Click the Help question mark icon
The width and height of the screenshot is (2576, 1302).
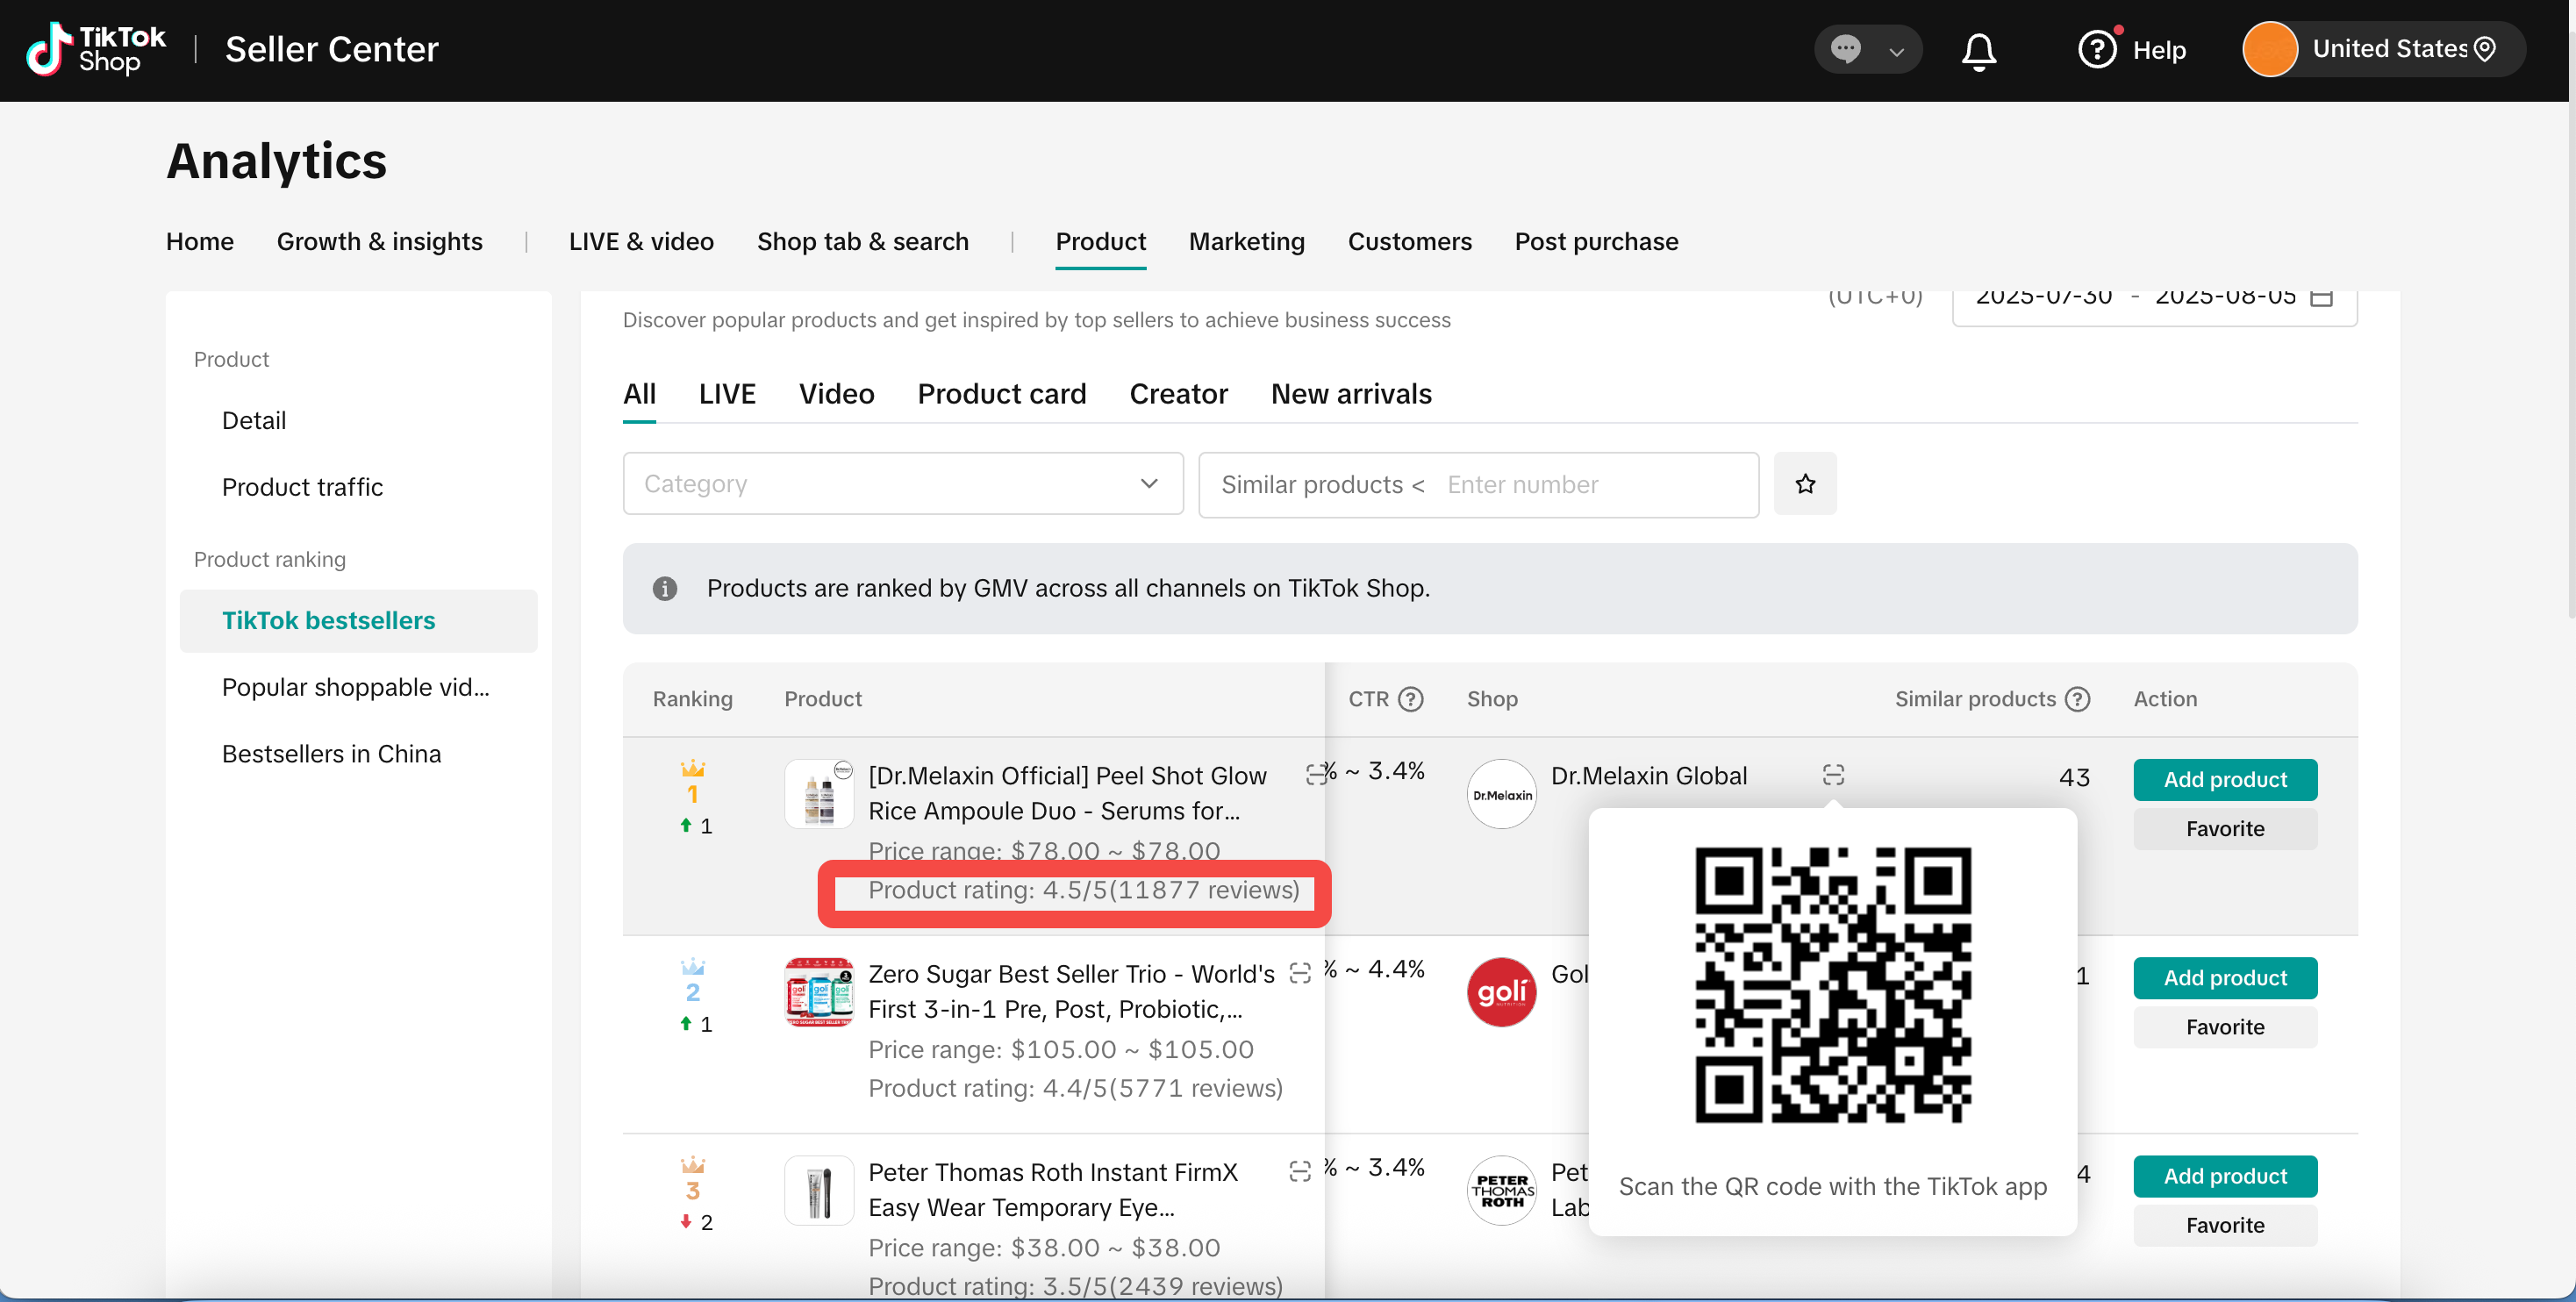tap(2097, 49)
